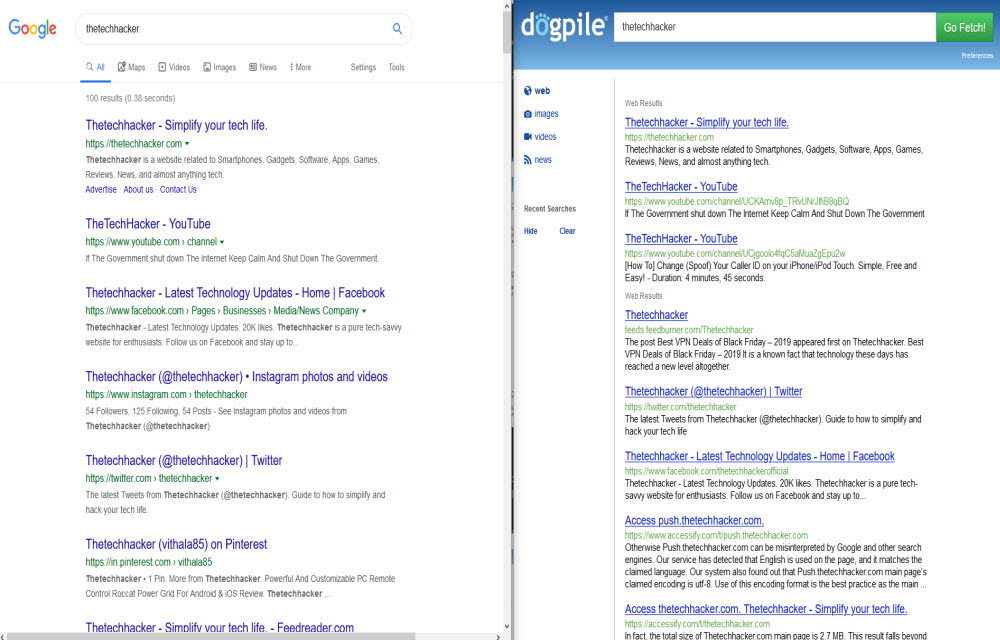This screenshot has height=640, width=1000.
Task: Open Thetechhacker (vithala85) on Pinterest result
Action: (176, 544)
